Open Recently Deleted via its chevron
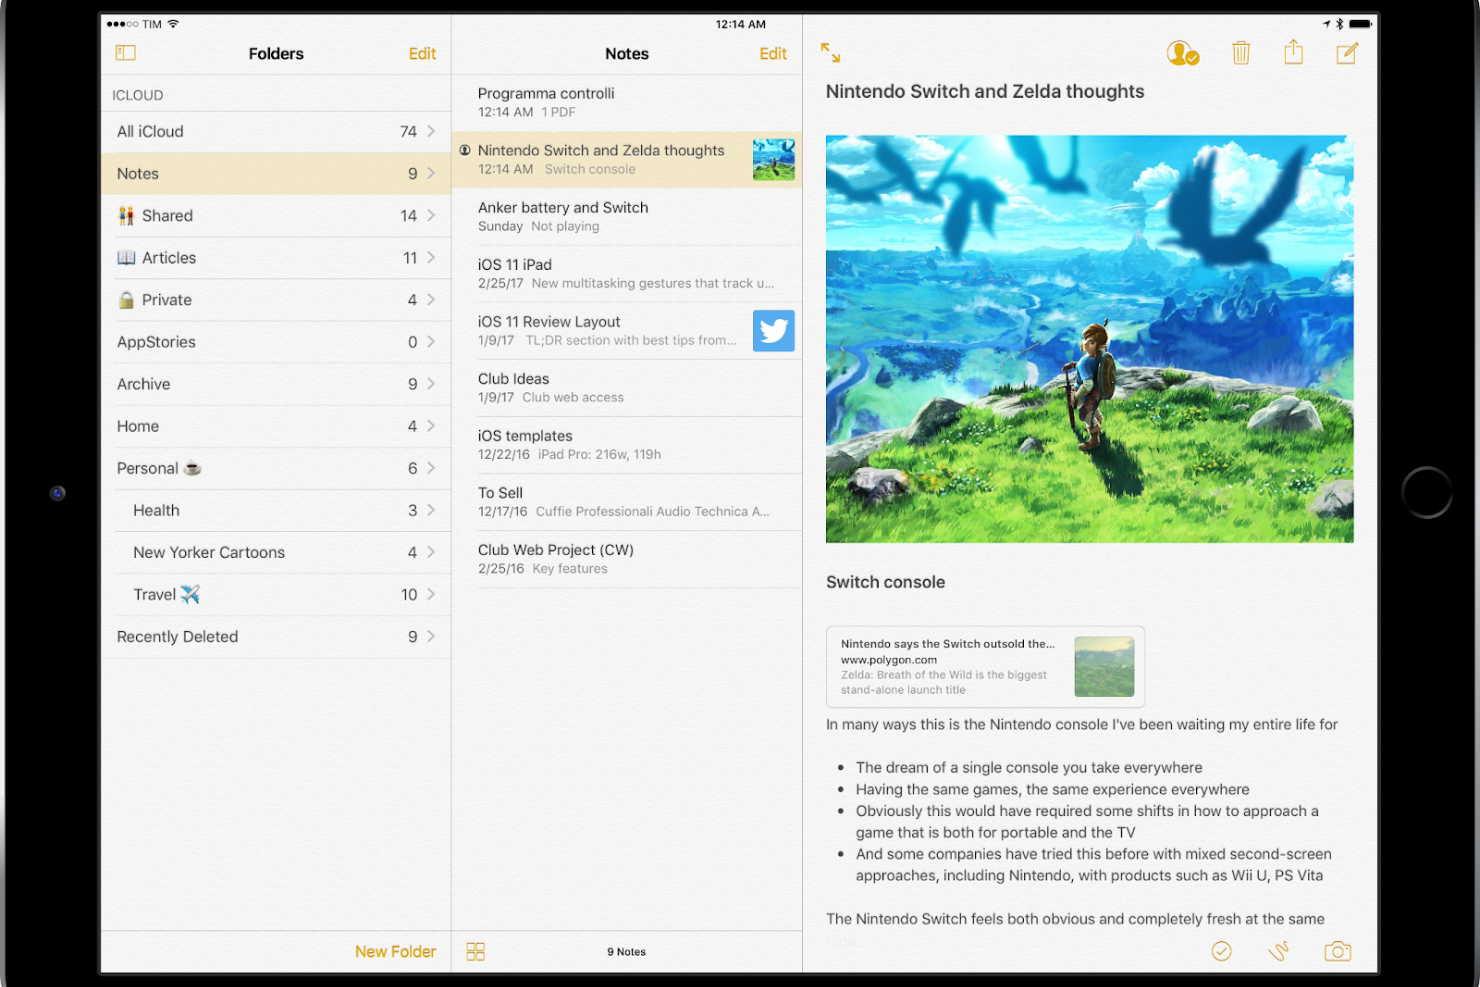 tap(431, 636)
